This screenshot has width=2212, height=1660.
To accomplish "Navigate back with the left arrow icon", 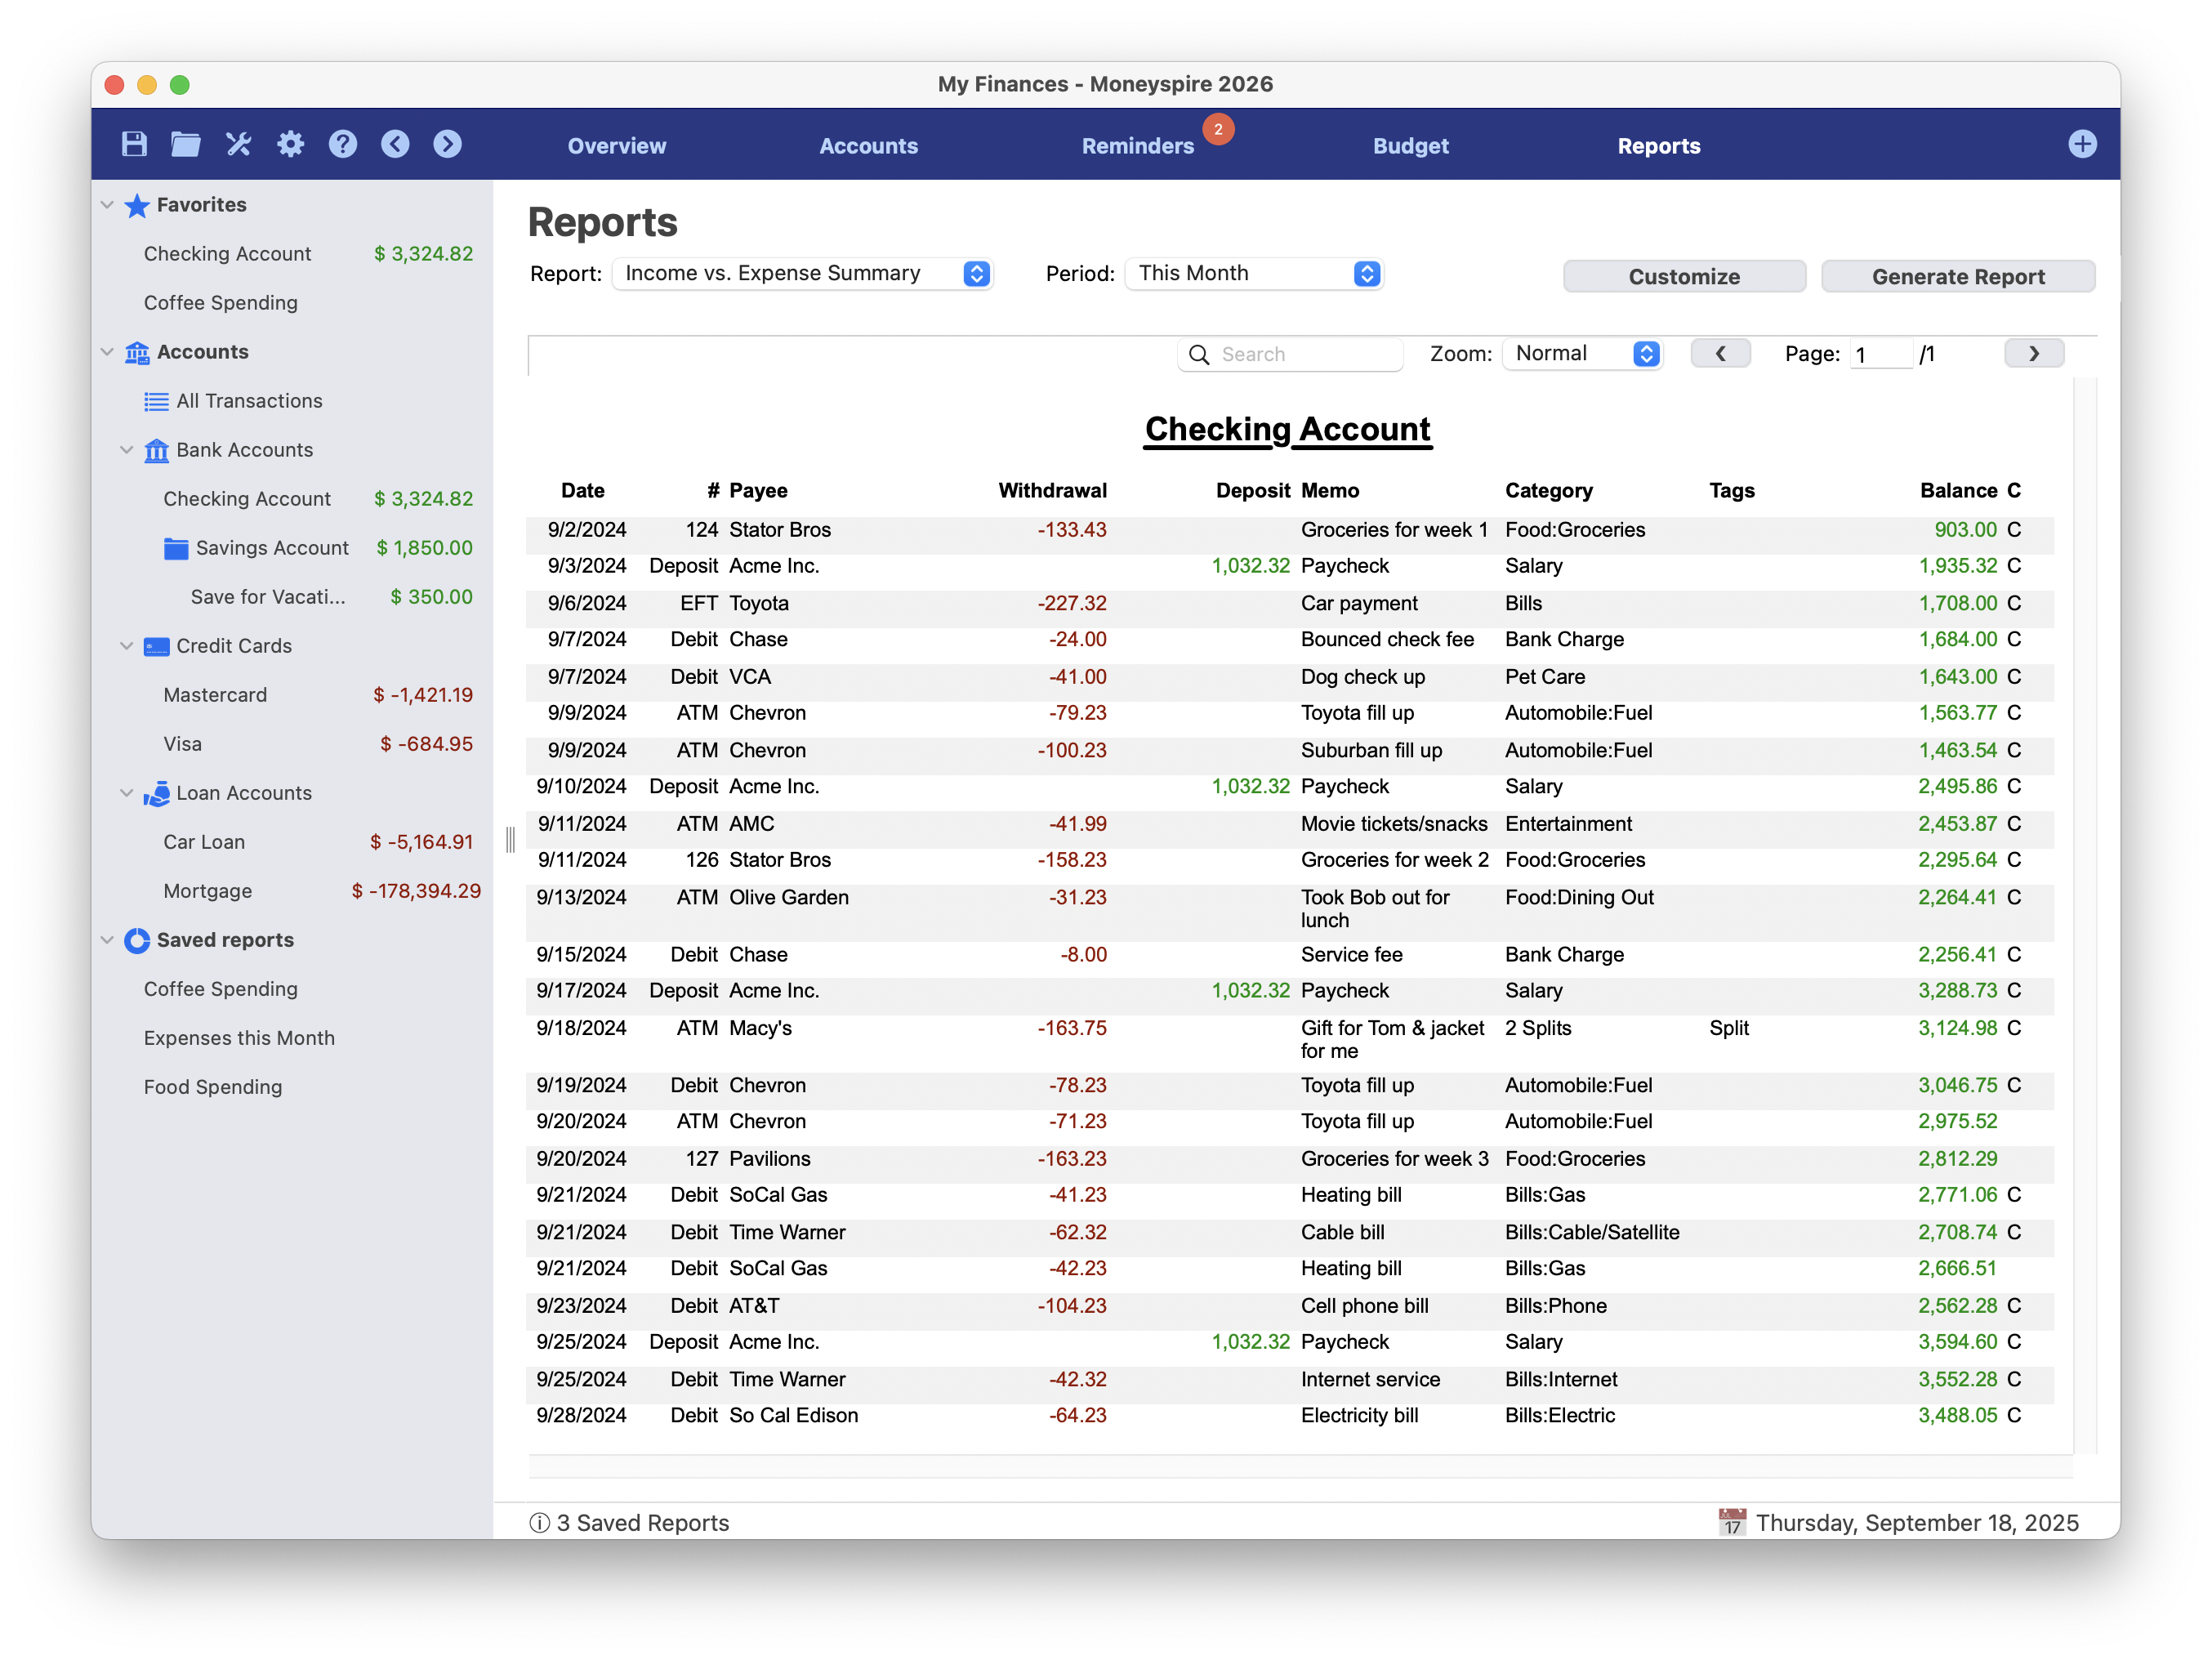I will point(395,144).
